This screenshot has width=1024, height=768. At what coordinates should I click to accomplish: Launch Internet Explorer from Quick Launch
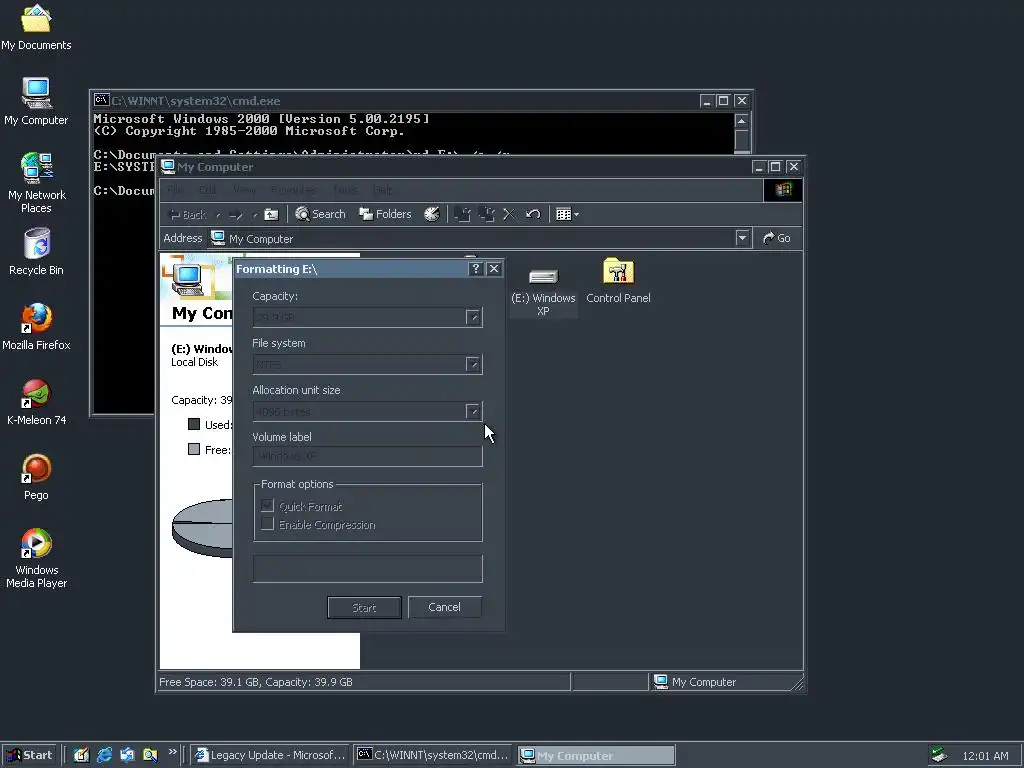104,755
